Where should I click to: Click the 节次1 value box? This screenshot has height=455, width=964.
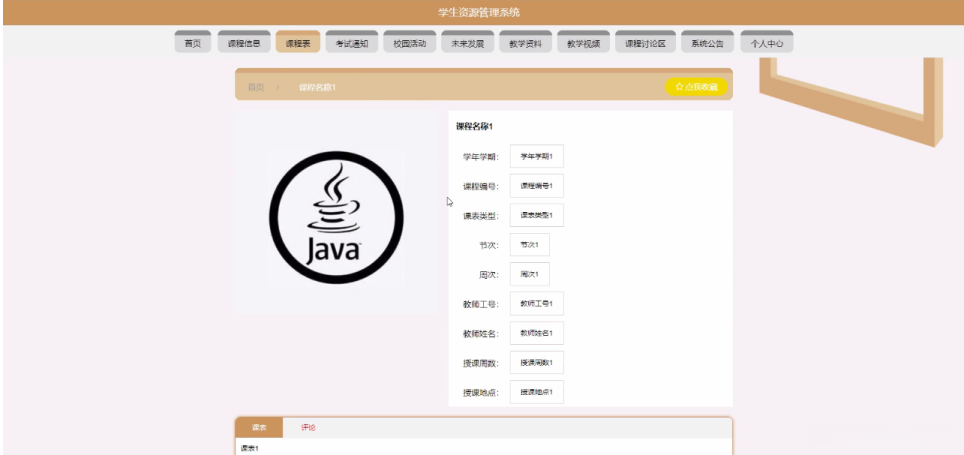[x=529, y=245]
